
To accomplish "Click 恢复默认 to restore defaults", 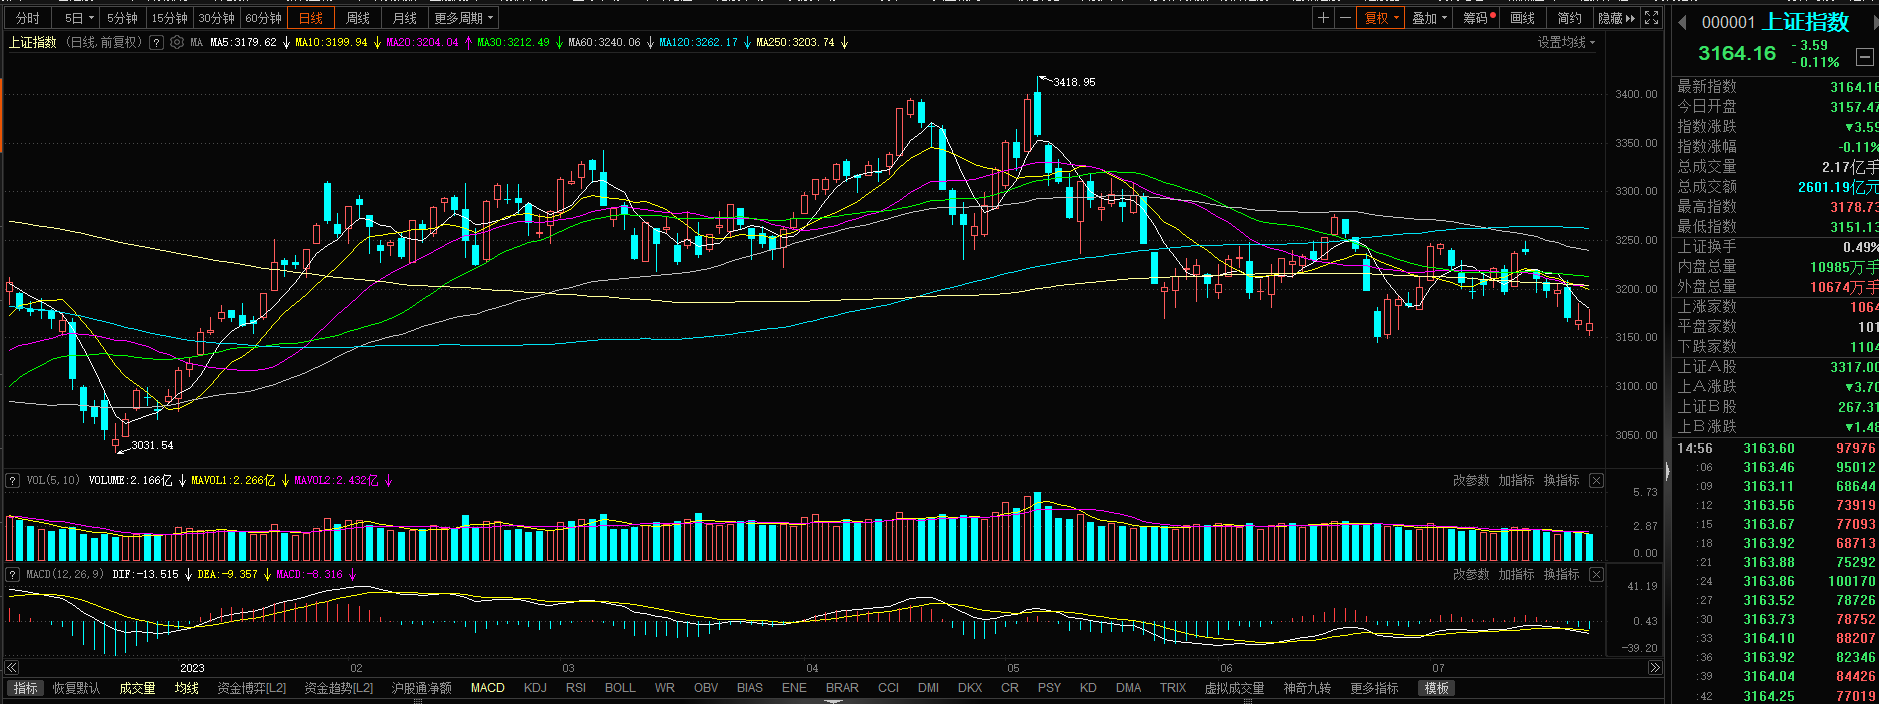I will pyautogui.click(x=76, y=688).
